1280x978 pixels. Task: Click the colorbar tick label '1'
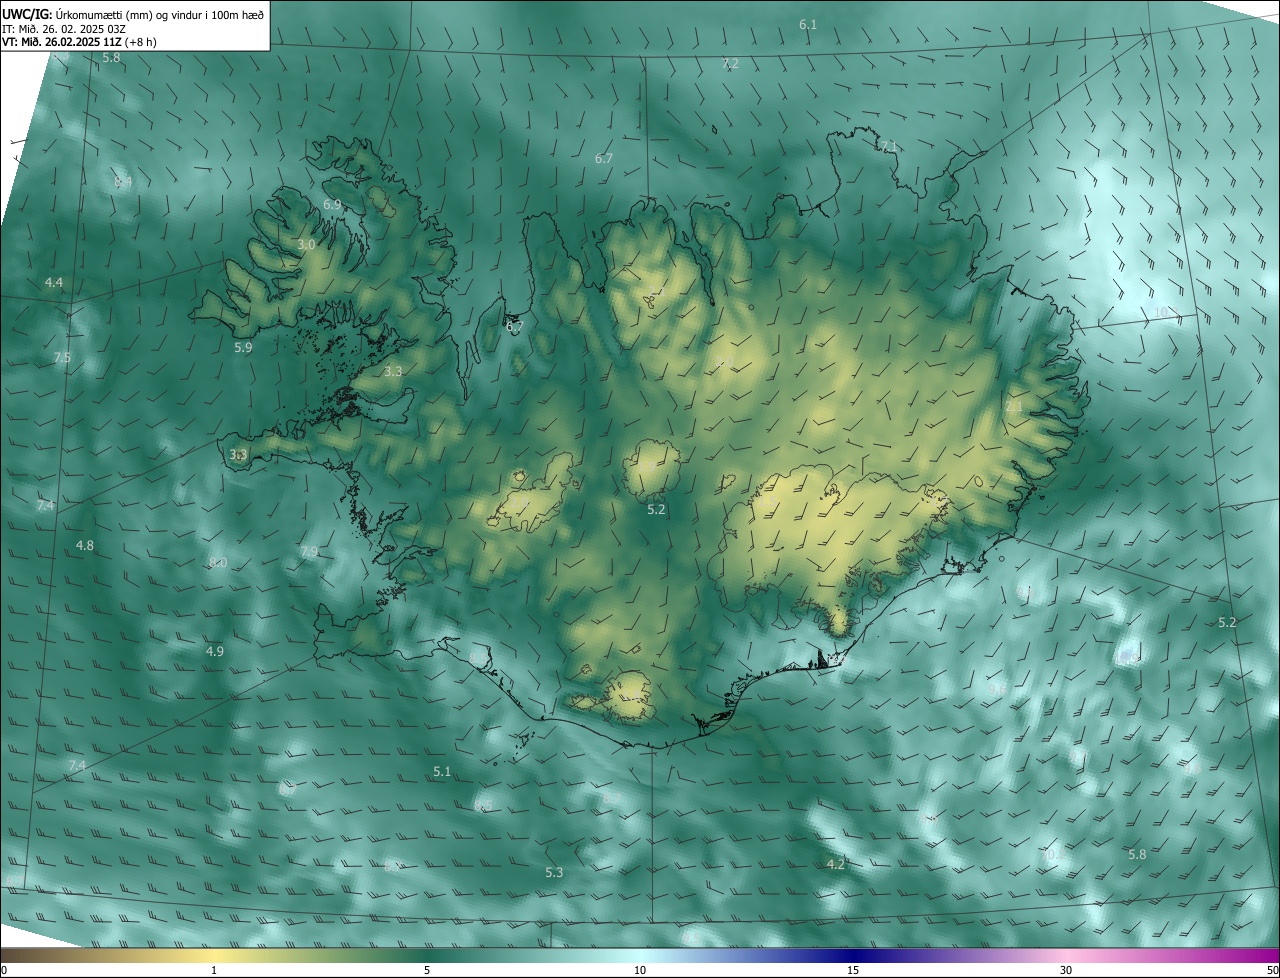[214, 970]
